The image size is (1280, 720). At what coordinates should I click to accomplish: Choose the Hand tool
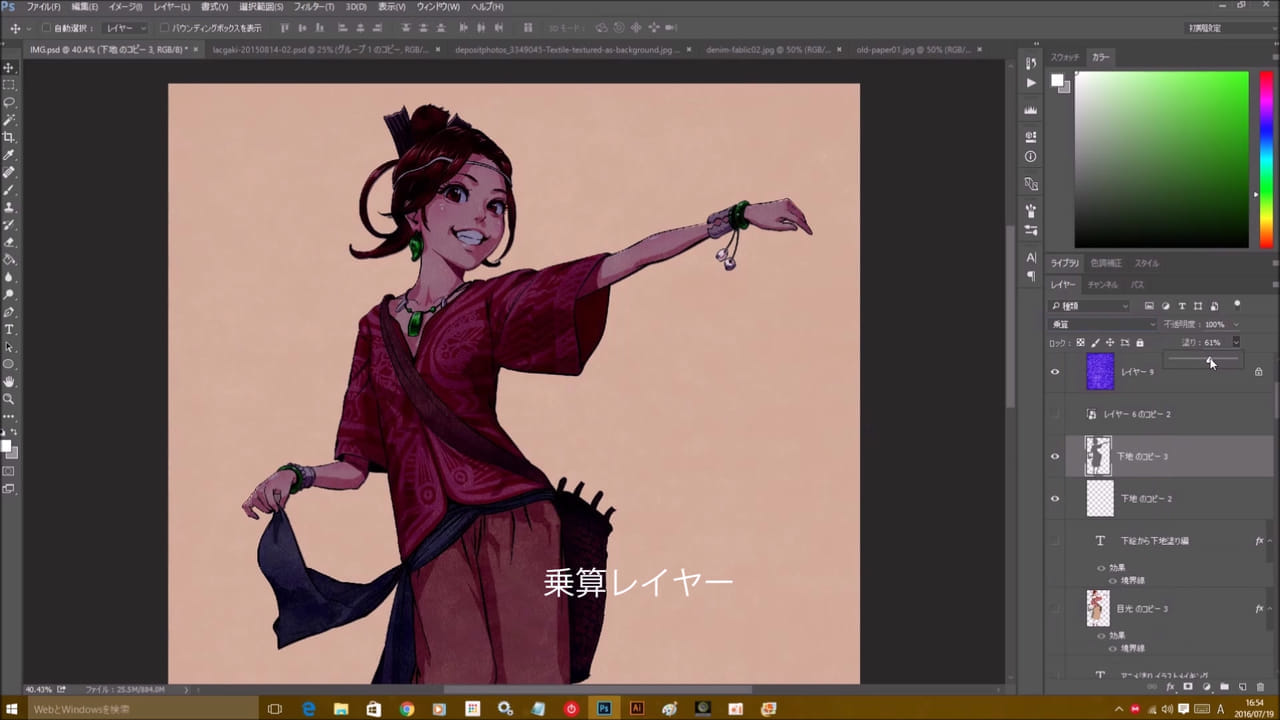(9, 381)
